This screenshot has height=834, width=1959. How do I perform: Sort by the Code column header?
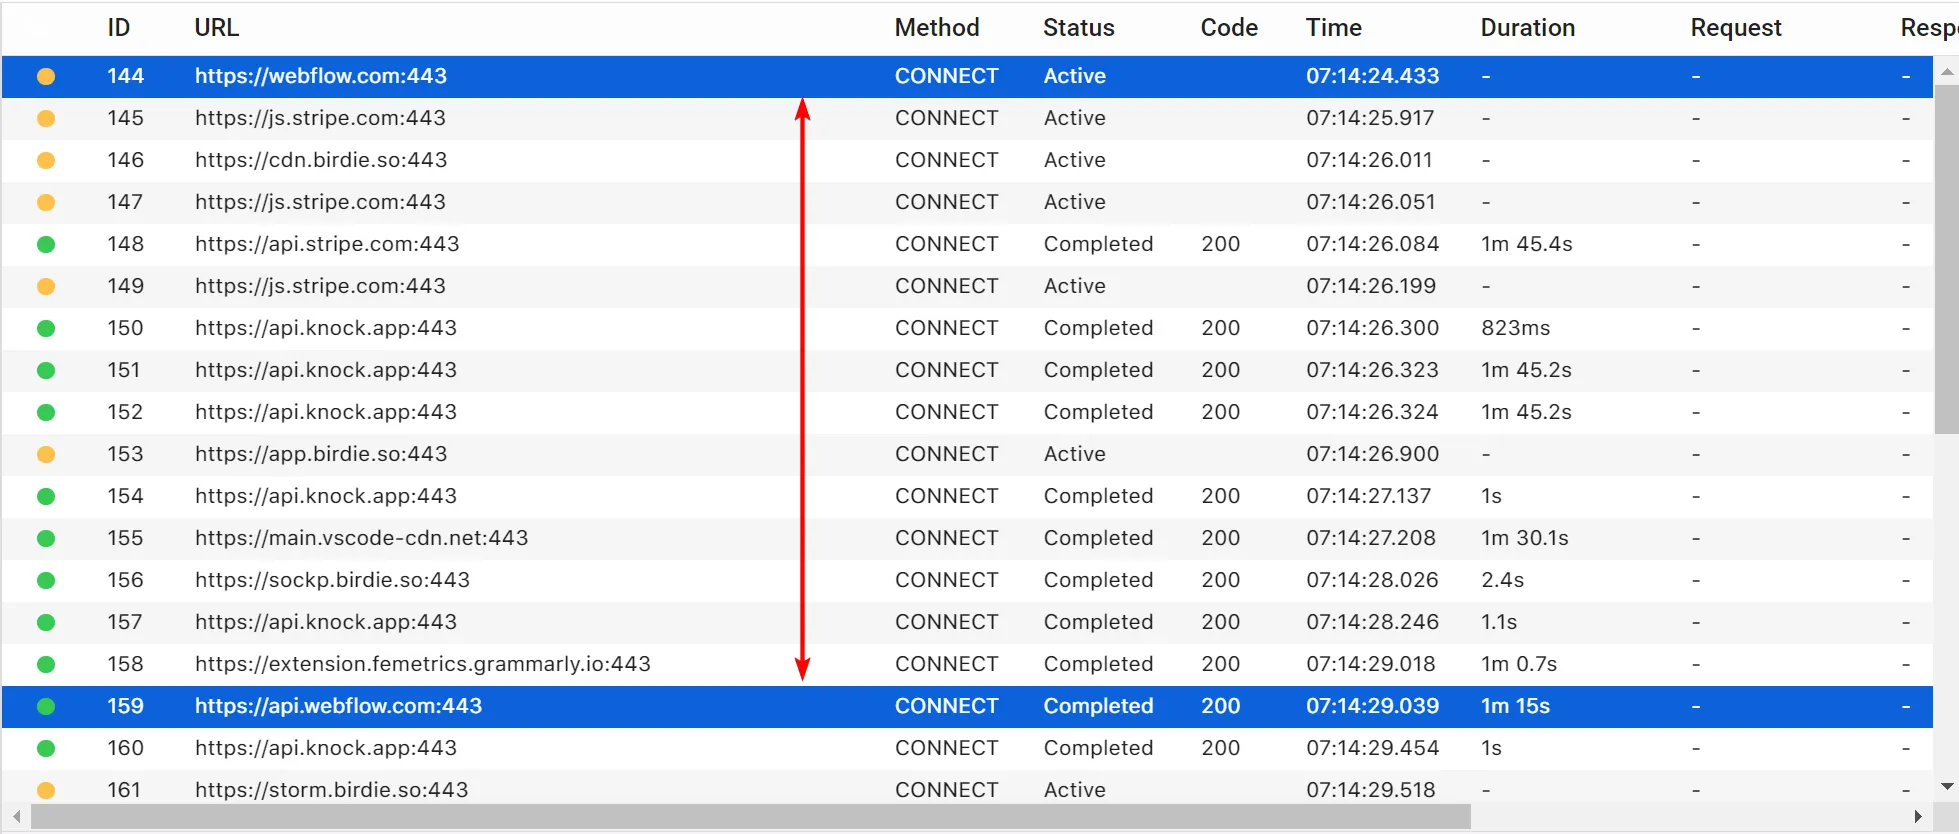click(x=1229, y=28)
